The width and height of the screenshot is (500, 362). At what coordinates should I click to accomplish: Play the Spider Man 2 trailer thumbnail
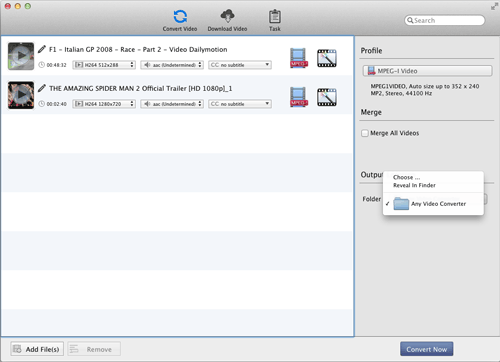pyautogui.click(x=21, y=95)
